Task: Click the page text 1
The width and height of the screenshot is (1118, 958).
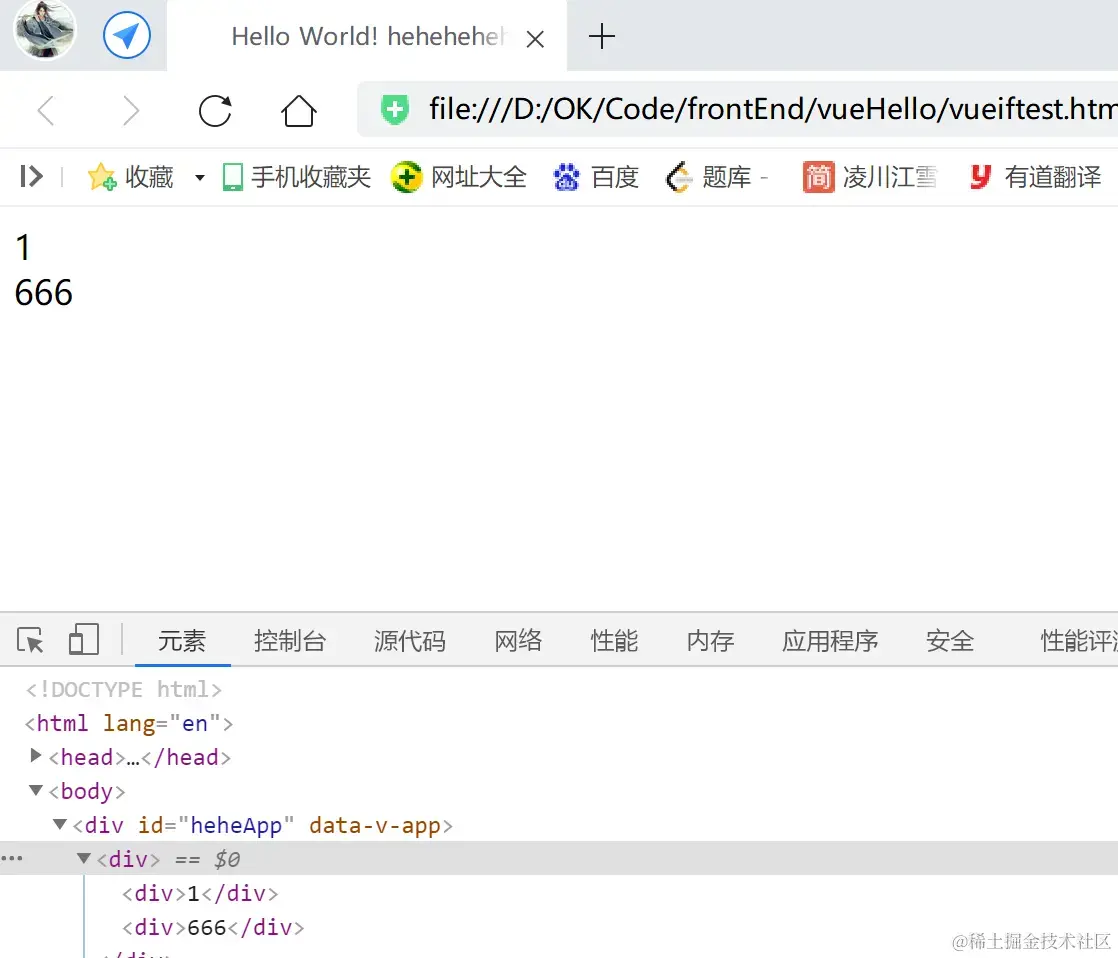Action: point(23,248)
